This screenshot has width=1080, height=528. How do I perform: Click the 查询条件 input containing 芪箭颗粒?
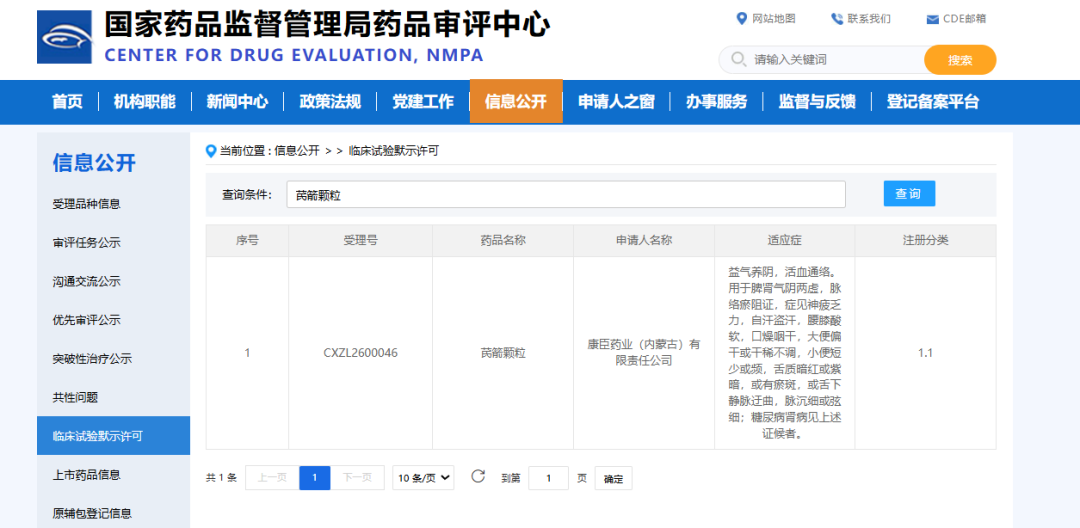(x=566, y=195)
